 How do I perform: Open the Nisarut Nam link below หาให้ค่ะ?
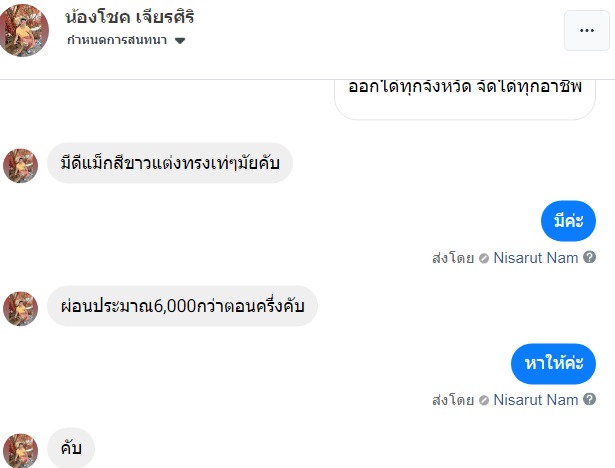coord(536,400)
